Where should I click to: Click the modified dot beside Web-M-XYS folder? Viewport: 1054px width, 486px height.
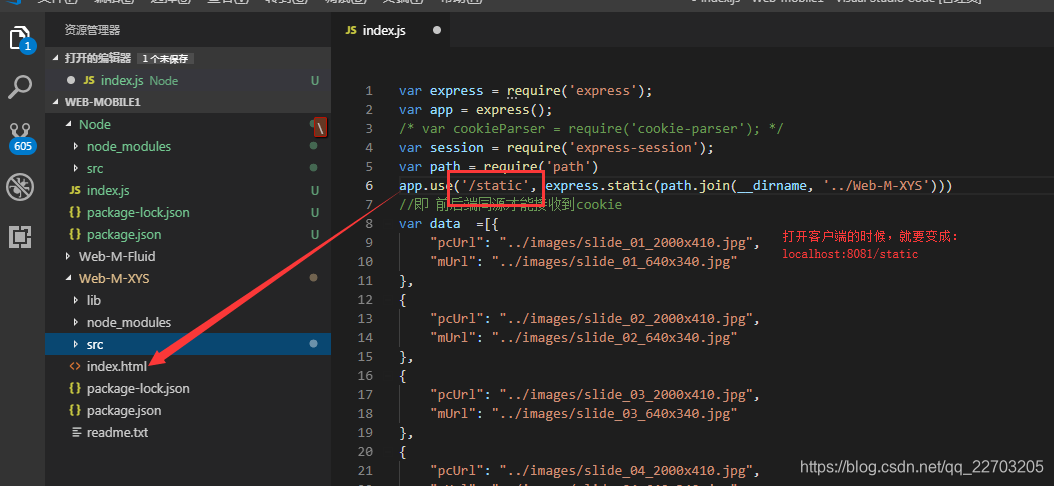coord(313,278)
